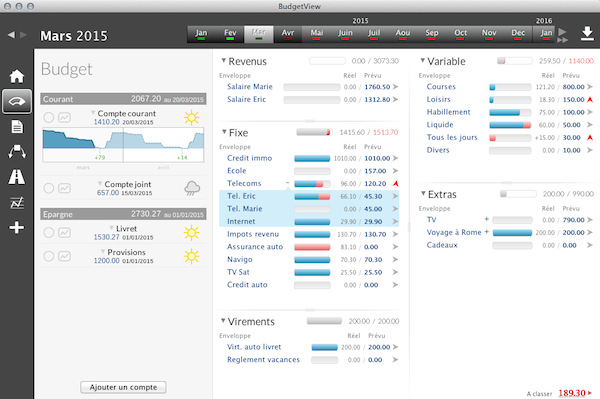Click A classer 189.30 amount
This screenshot has height=399, width=600.
coord(572,393)
